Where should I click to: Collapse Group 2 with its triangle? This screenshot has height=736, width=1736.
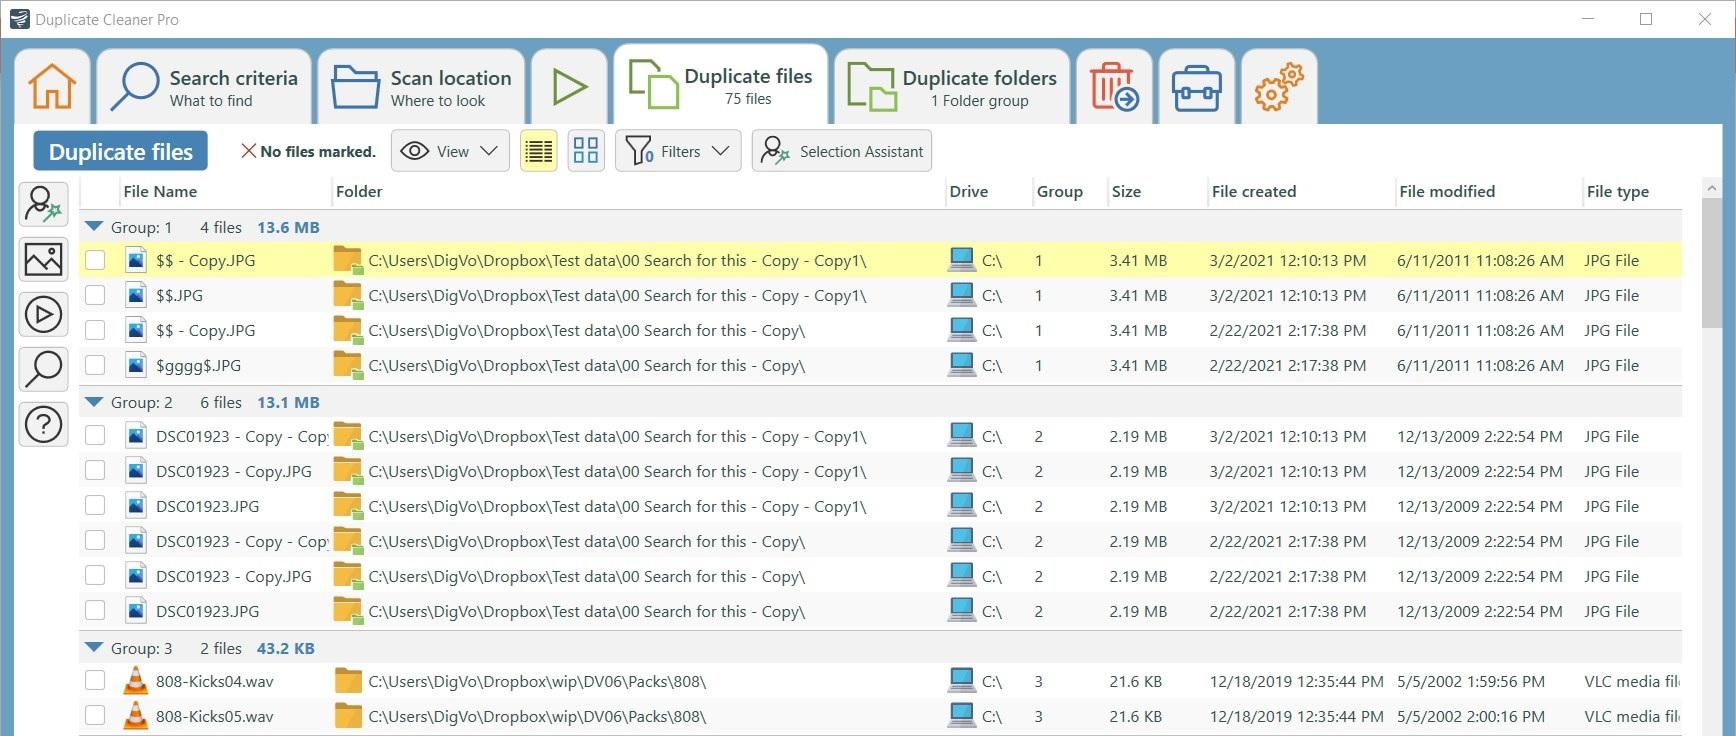tap(94, 402)
